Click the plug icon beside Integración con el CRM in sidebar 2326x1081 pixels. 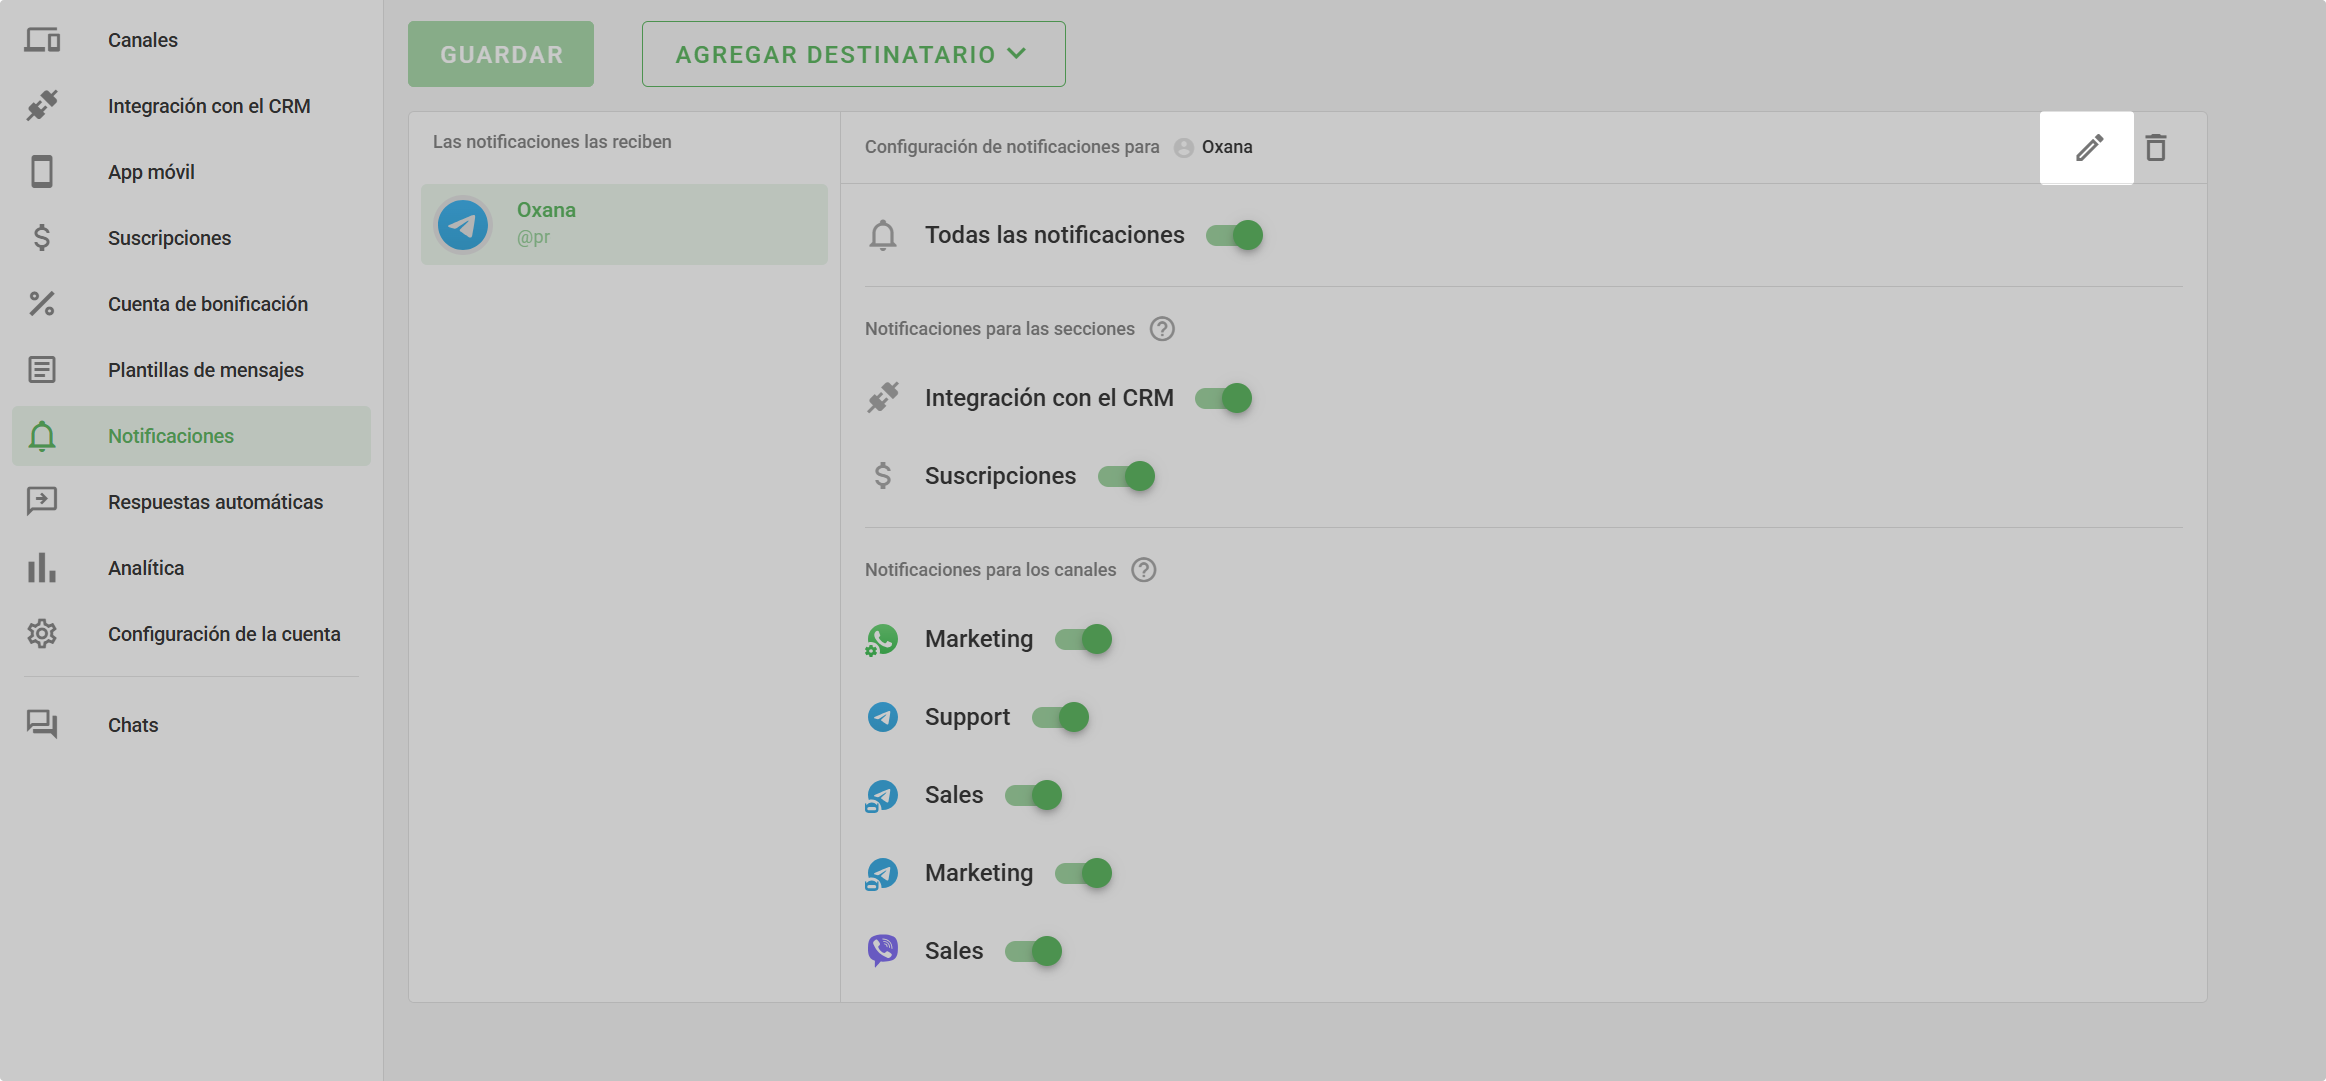[x=42, y=106]
